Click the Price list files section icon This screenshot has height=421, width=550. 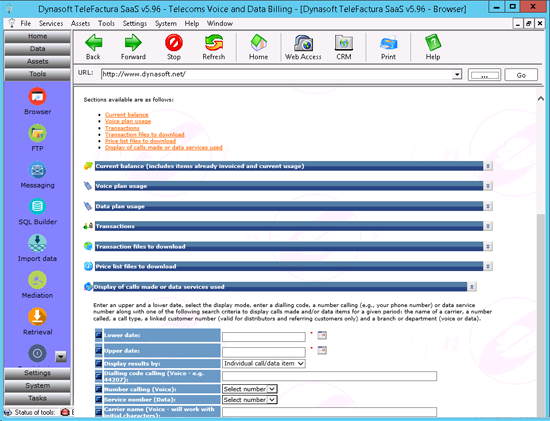pos(88,266)
